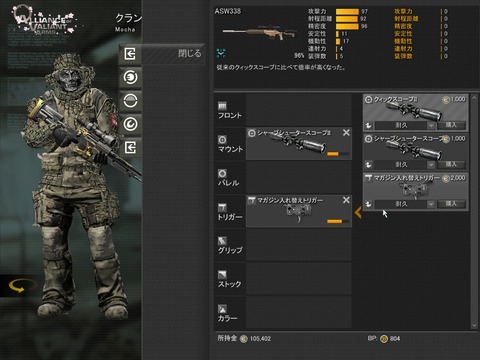Select the グリップ attachment category
The height and width of the screenshot is (360, 480).
(x=230, y=245)
